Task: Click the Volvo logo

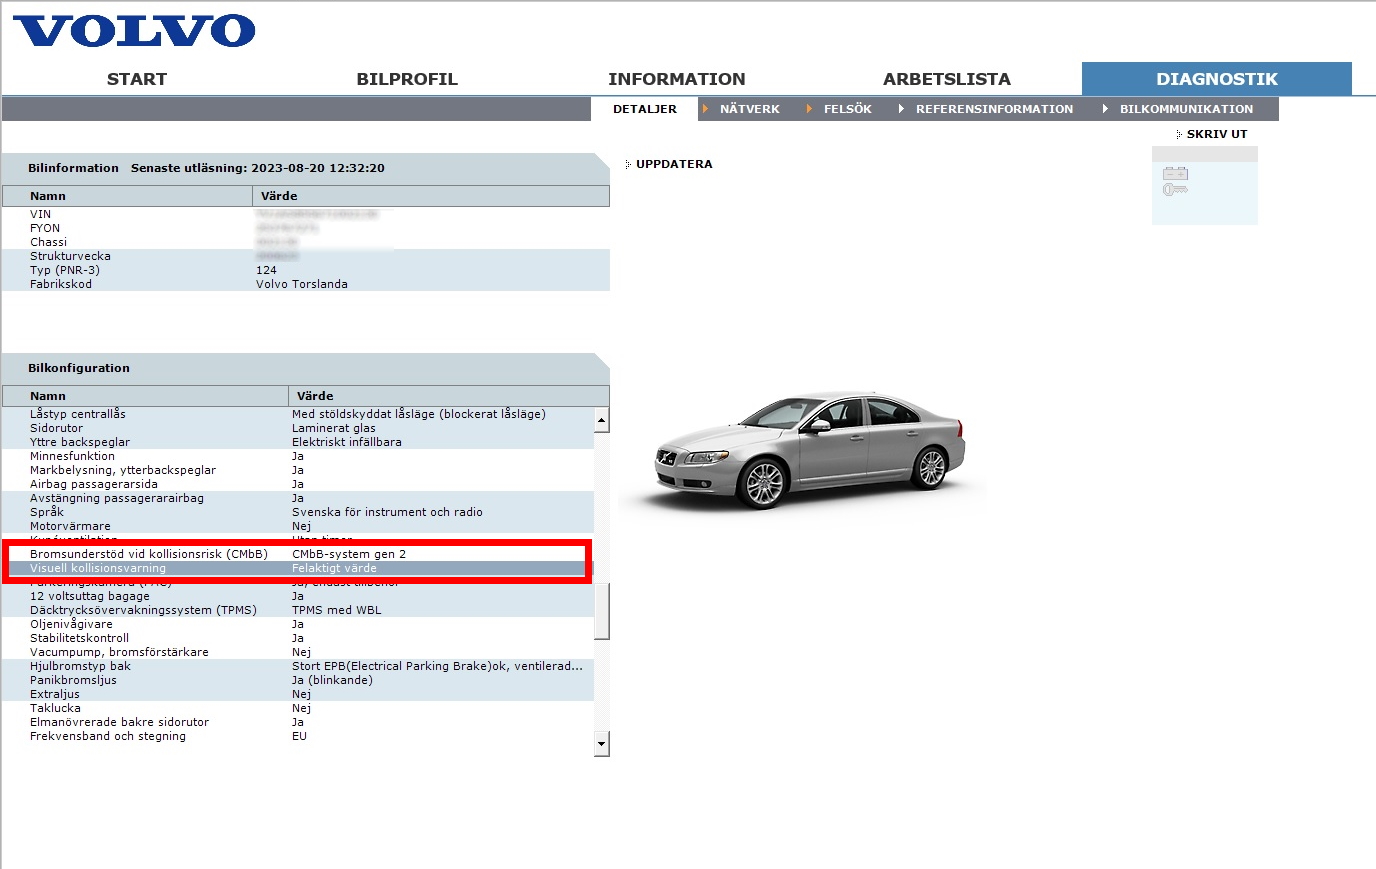Action: (134, 31)
